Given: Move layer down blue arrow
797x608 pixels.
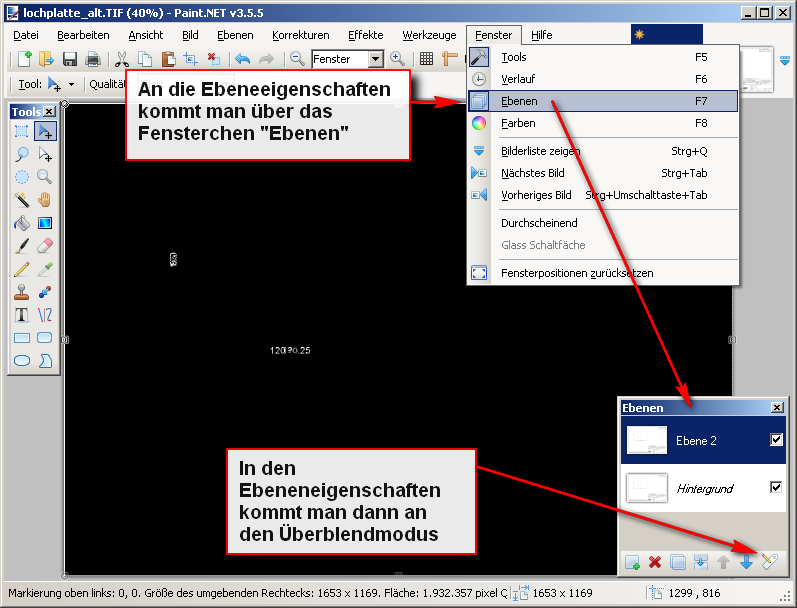Looking at the screenshot, I should [x=747, y=562].
